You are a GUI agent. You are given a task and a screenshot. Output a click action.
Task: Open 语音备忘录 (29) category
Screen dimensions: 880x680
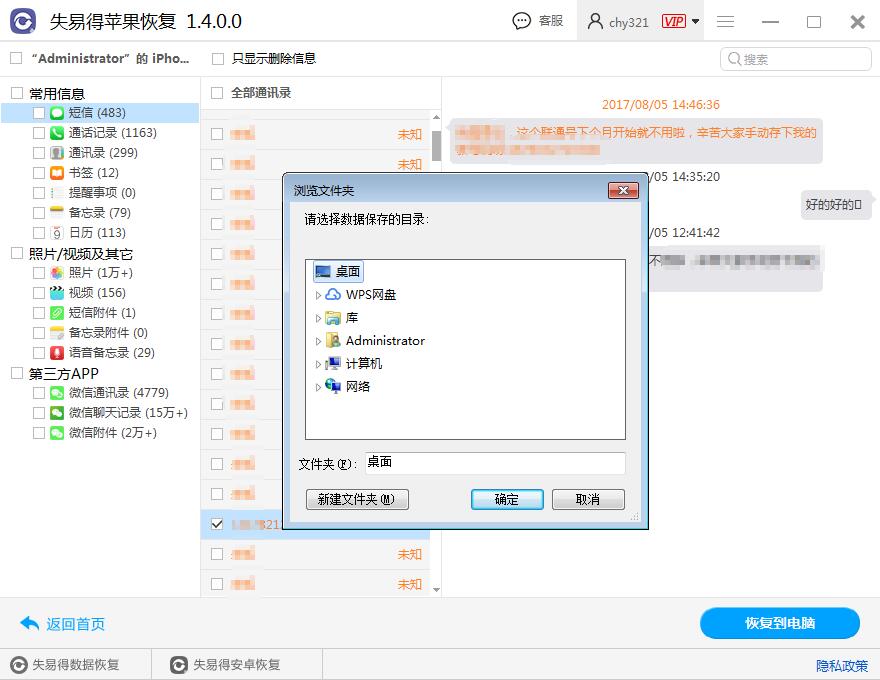click(x=112, y=353)
